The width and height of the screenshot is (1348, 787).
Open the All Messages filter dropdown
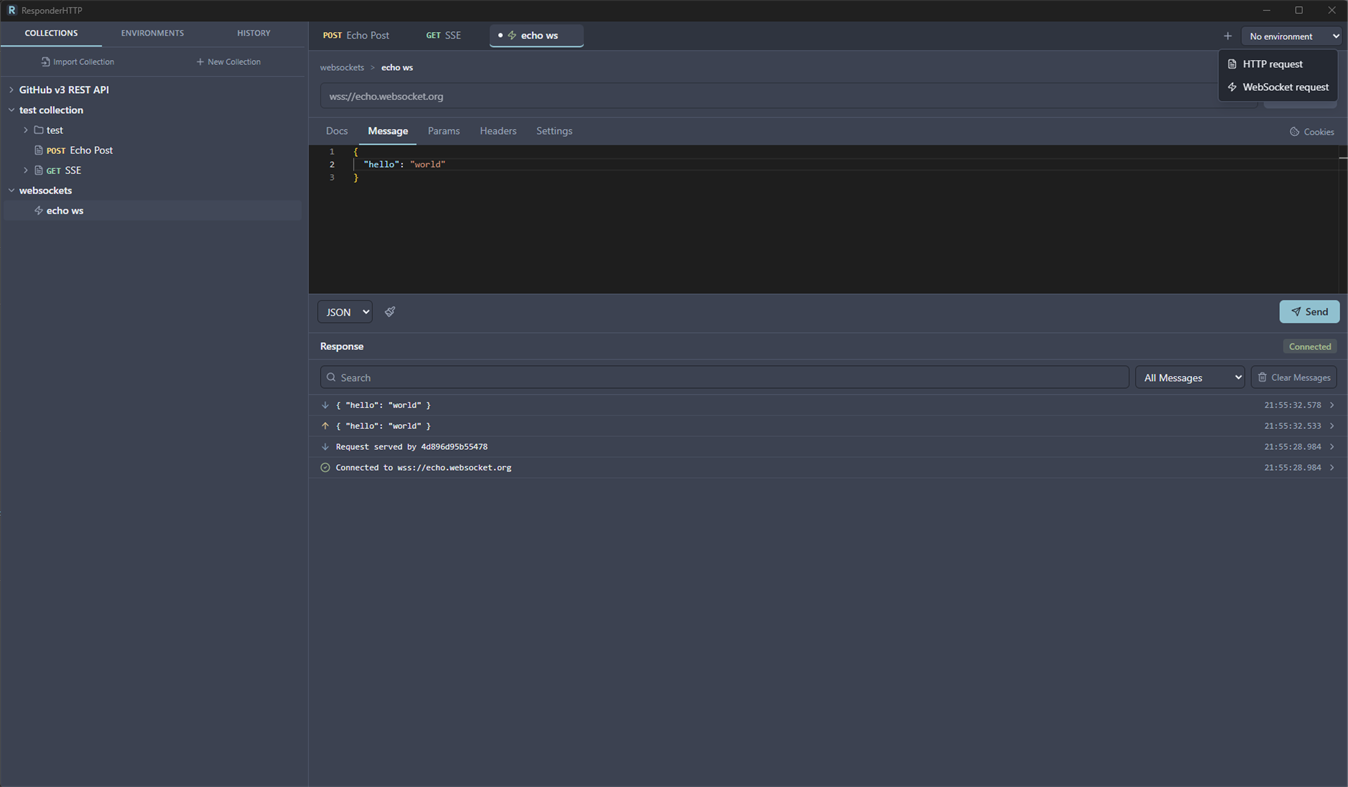tap(1190, 378)
